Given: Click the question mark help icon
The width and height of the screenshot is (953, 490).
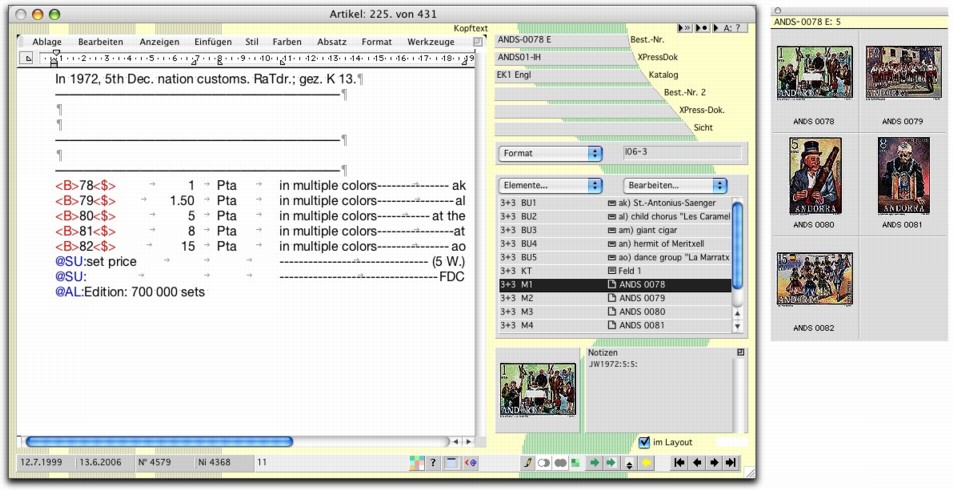Looking at the screenshot, I should pos(433,463).
